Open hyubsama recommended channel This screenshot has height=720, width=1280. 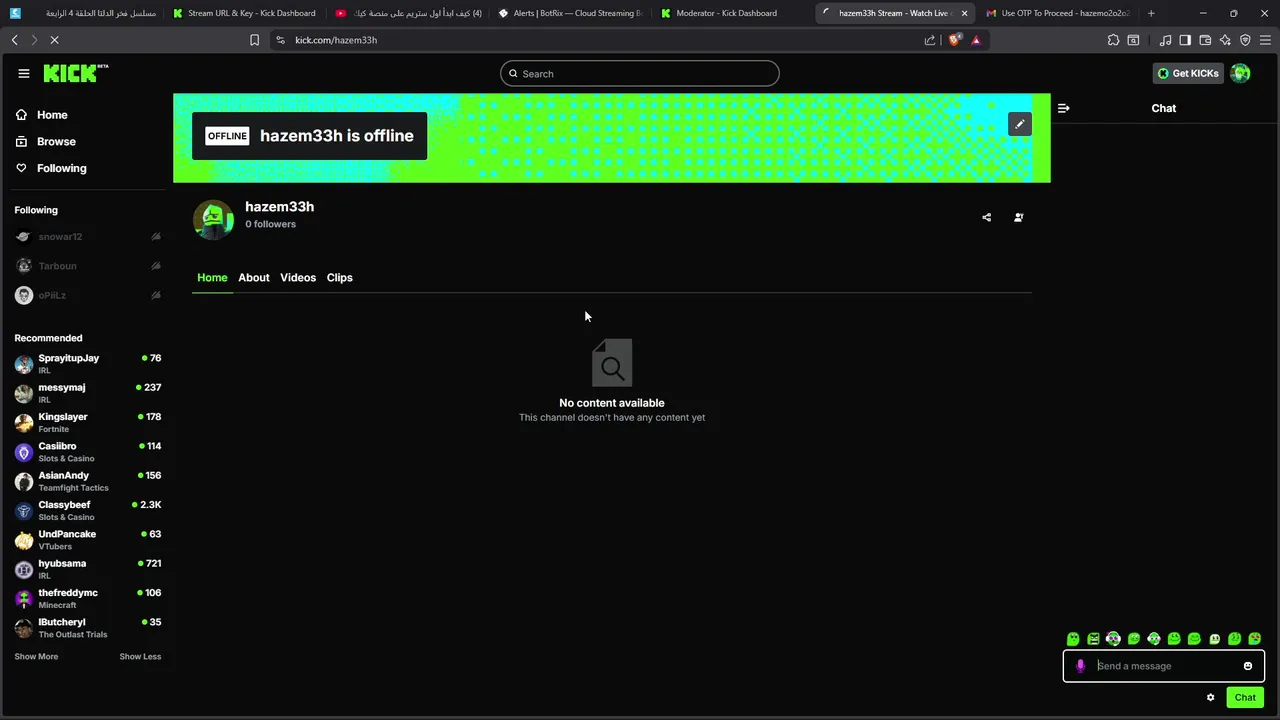pyautogui.click(x=88, y=569)
